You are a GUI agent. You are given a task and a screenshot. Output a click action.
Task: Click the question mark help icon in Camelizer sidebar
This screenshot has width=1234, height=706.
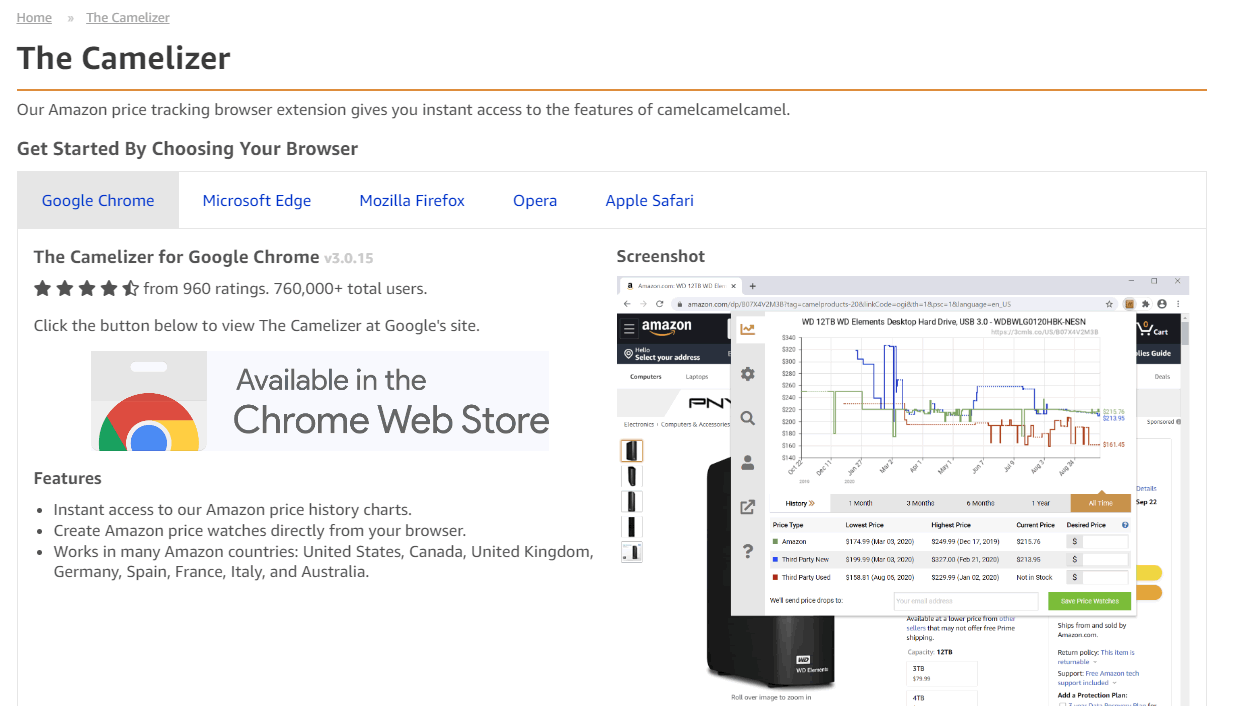pos(747,551)
